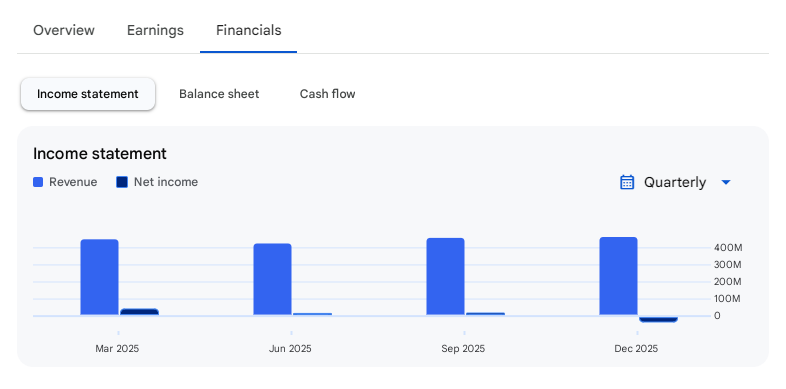Viewport: 786px width, 389px height.
Task: Select the negative Dec 2025 net income bar
Action: (x=658, y=319)
